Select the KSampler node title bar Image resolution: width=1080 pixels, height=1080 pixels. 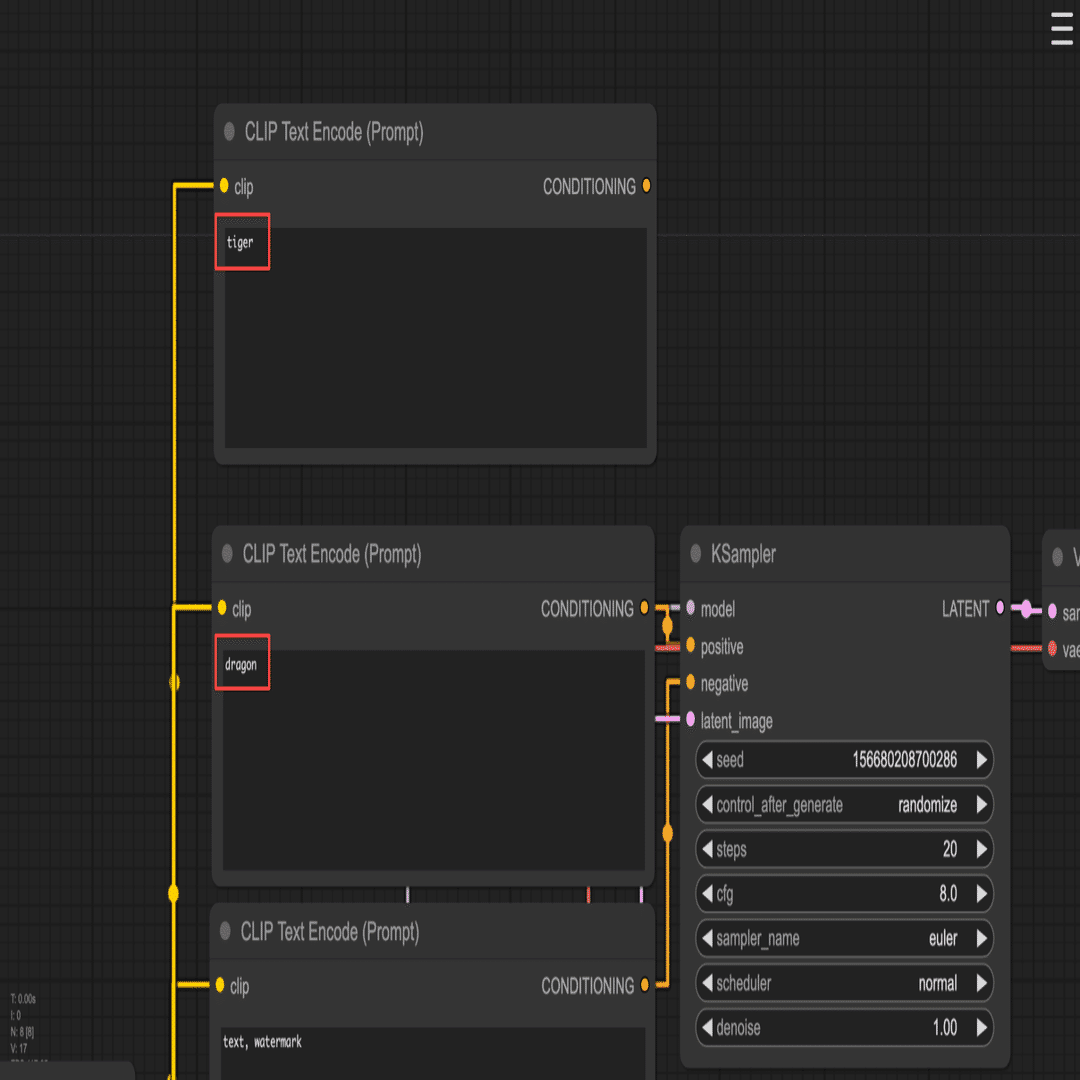(x=845, y=554)
